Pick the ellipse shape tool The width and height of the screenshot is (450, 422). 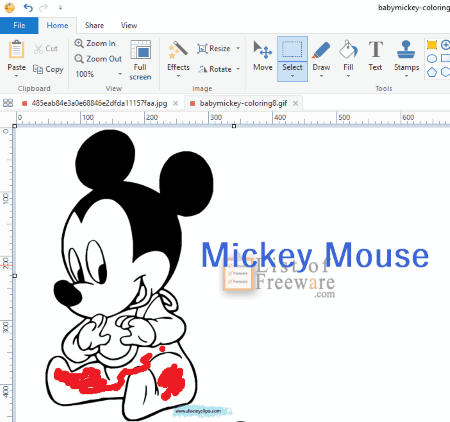point(432,59)
